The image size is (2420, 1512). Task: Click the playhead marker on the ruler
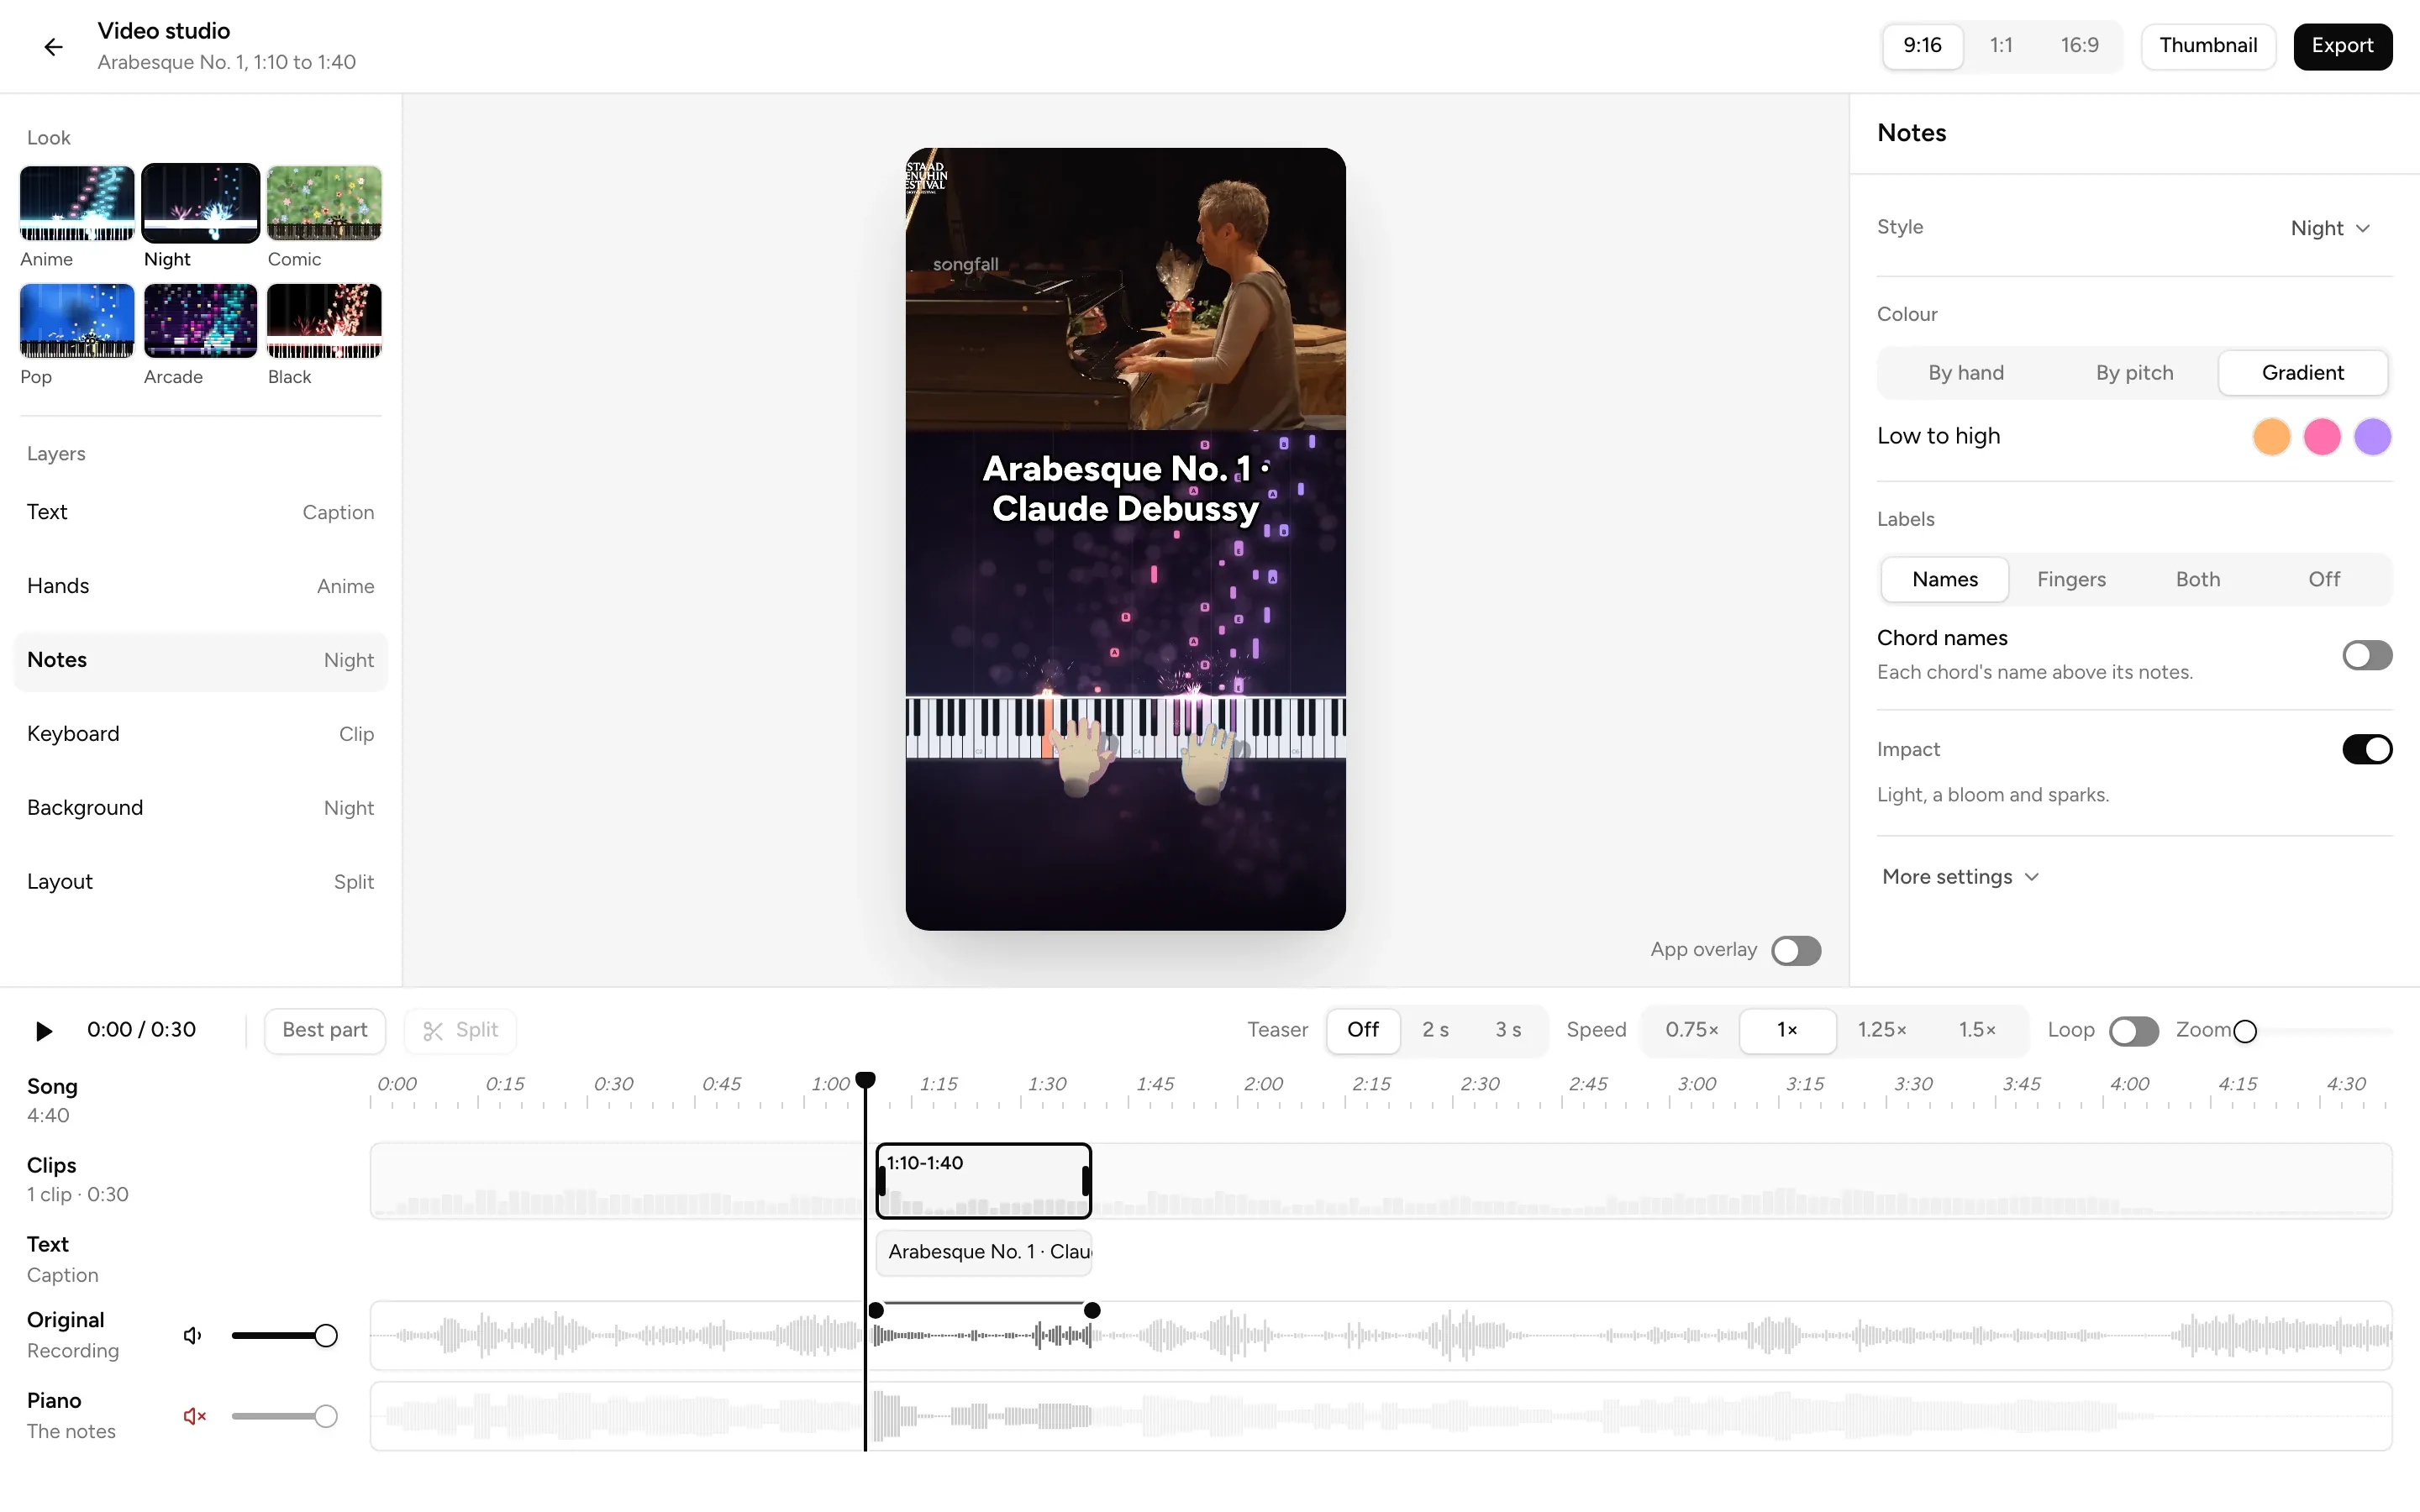[866, 1080]
